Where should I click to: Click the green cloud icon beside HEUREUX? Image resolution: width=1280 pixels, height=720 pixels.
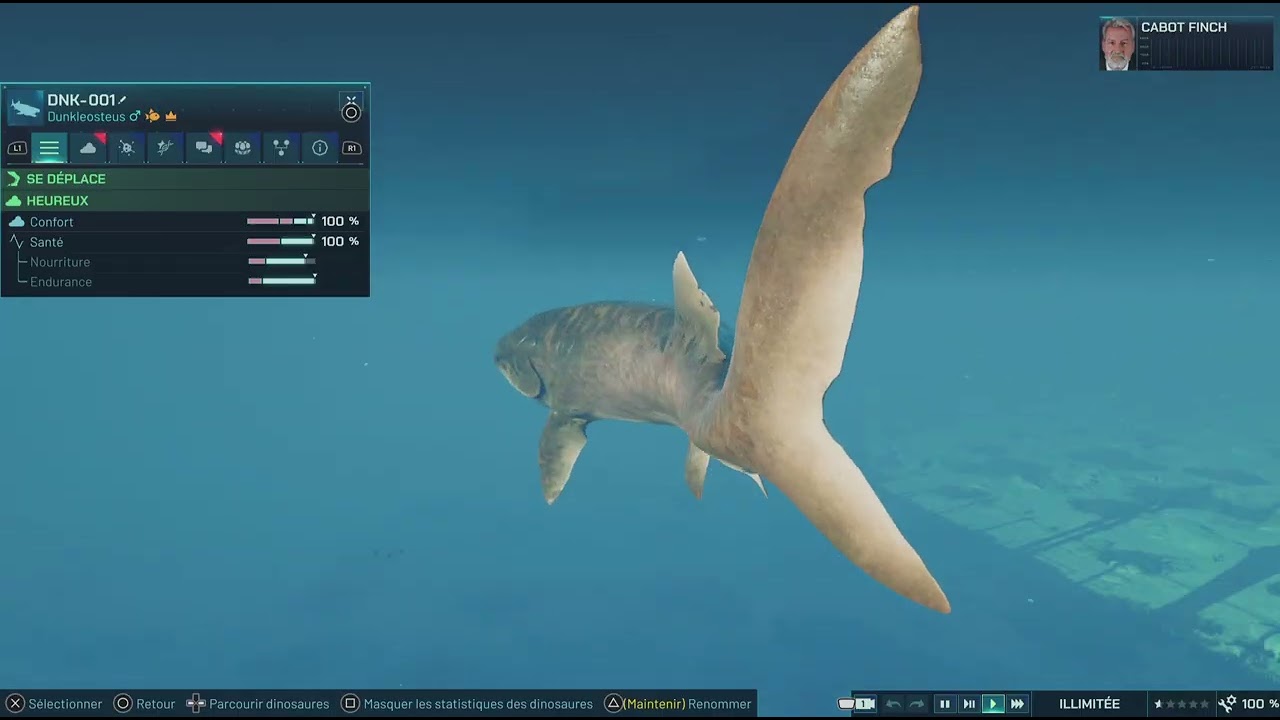[x=14, y=200]
